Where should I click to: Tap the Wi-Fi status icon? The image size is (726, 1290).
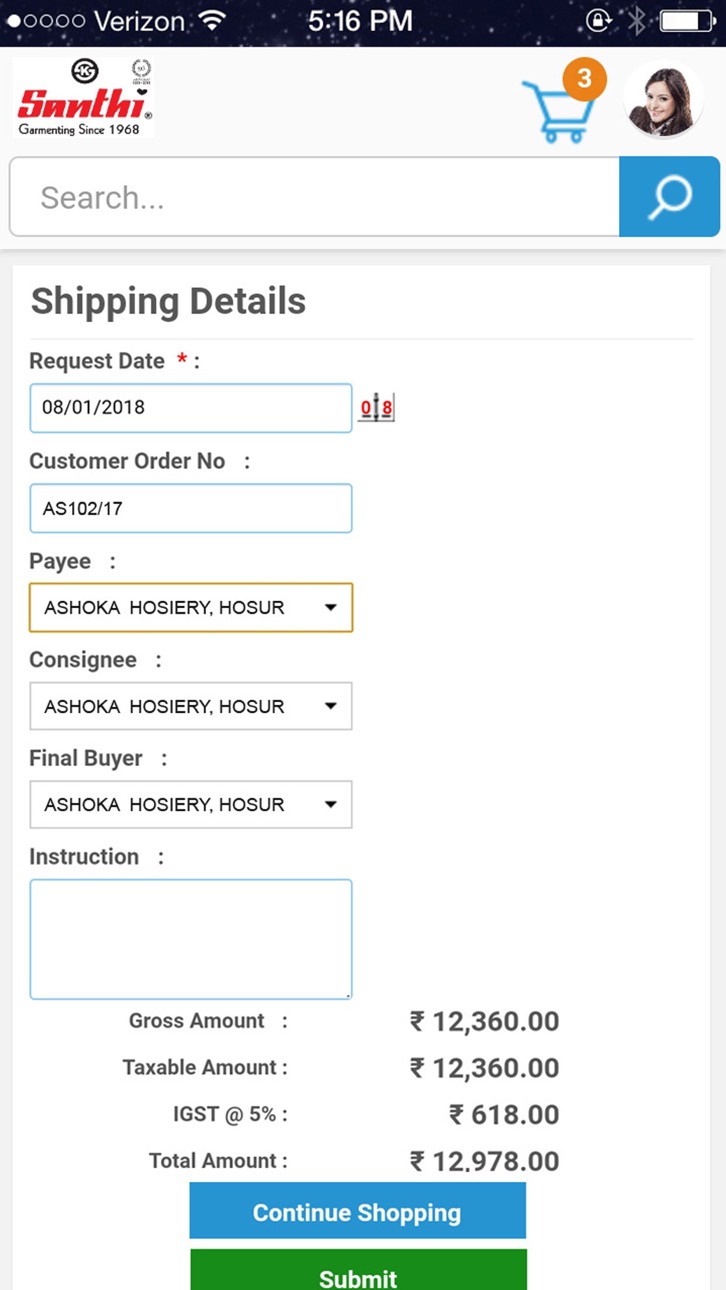click(x=212, y=20)
